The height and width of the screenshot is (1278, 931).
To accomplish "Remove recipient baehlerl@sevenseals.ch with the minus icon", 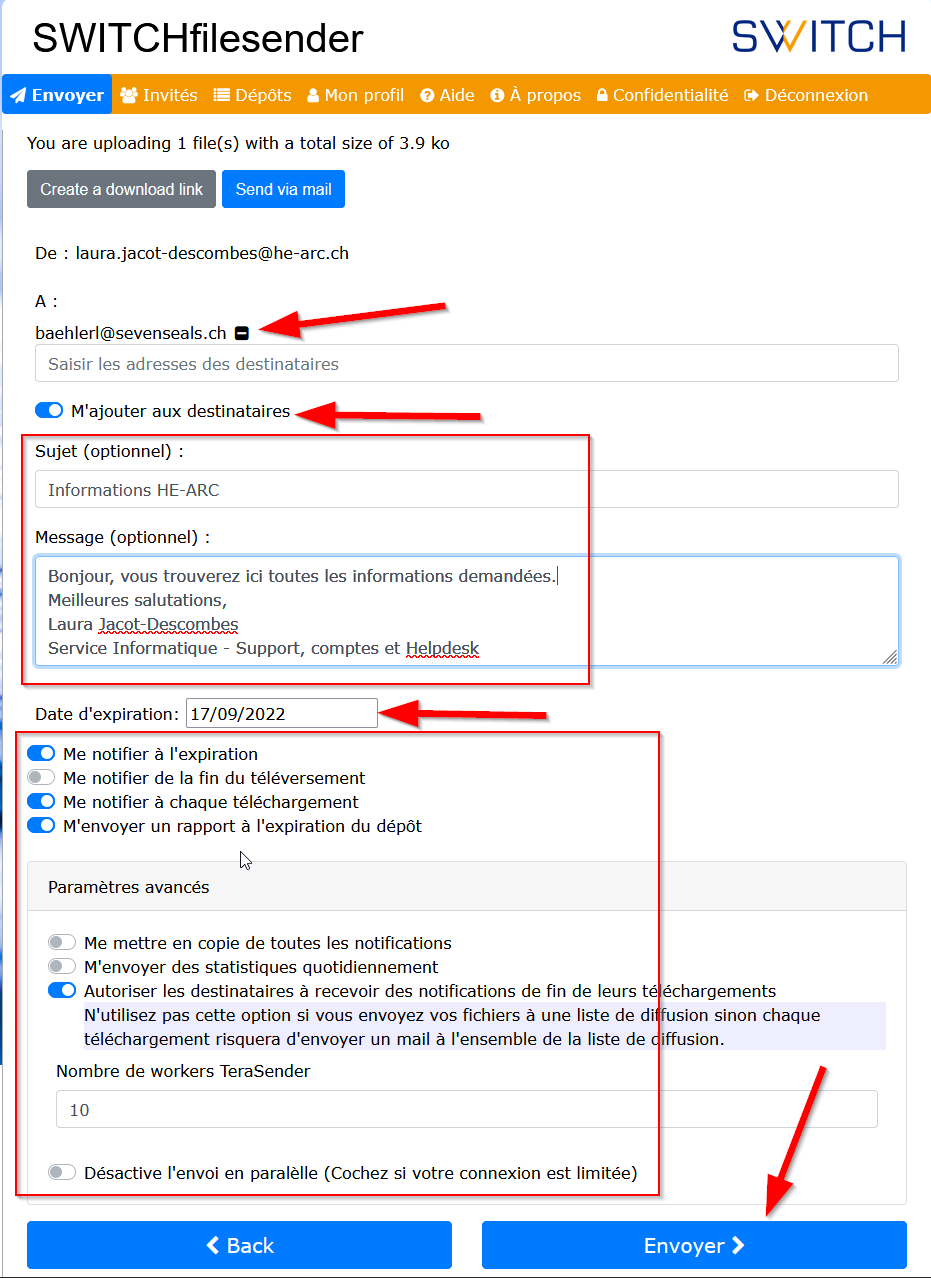I will (242, 333).
